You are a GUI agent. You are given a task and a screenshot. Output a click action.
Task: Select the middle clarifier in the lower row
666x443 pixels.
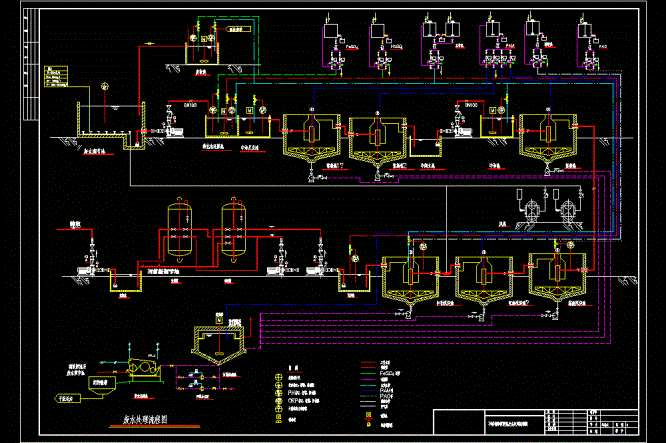click(484, 282)
